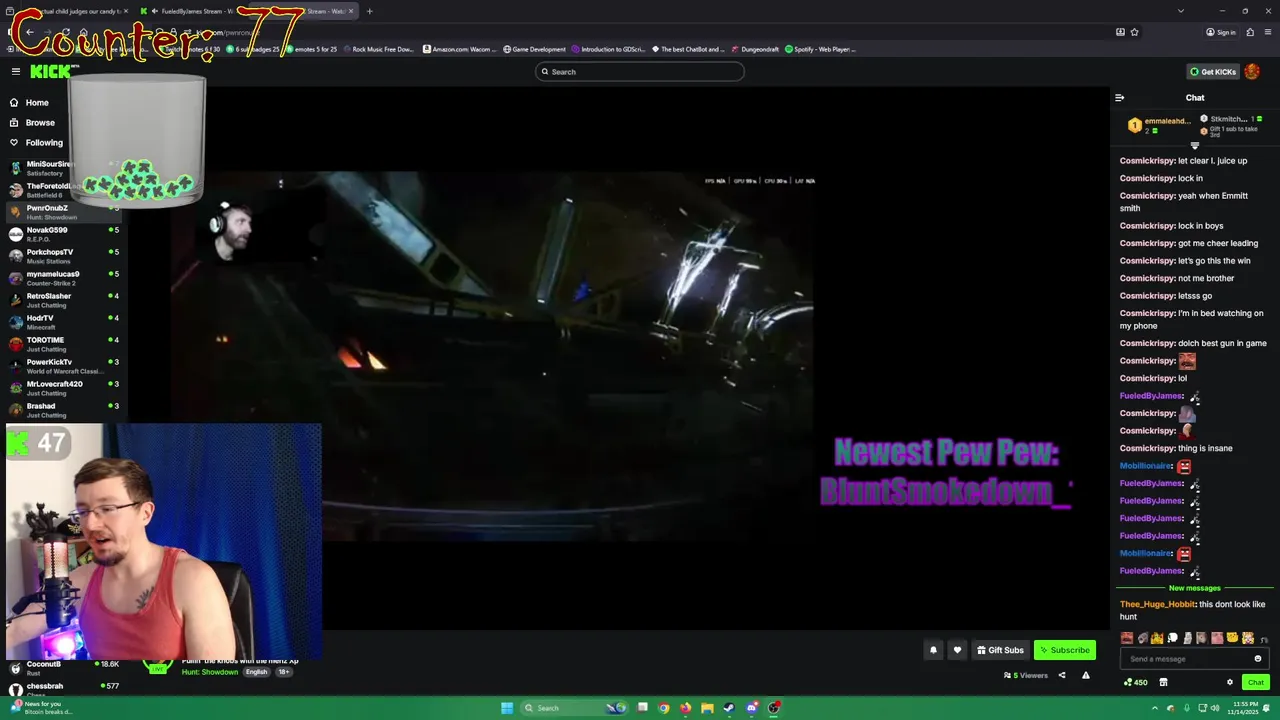
Task: Open The best ChatBot bookmark
Action: [x=687, y=49]
